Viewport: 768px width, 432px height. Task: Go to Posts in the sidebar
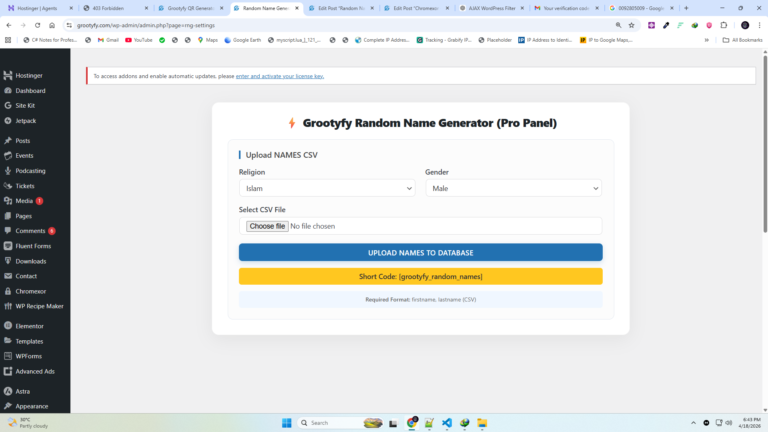pyautogui.click(x=23, y=141)
